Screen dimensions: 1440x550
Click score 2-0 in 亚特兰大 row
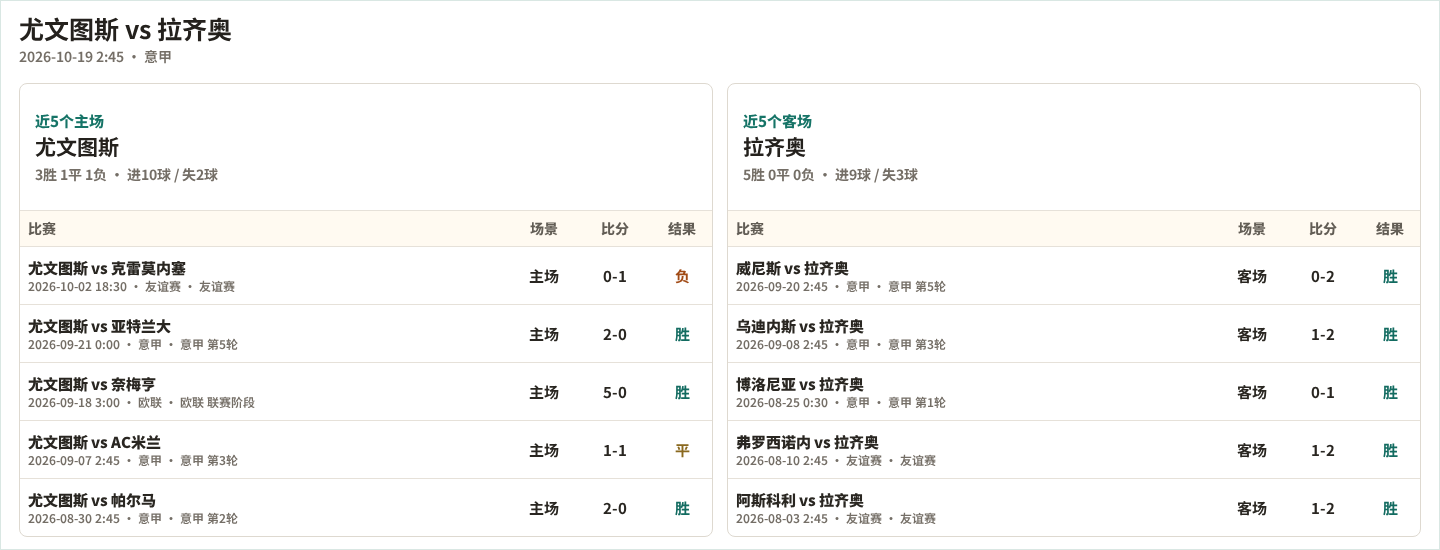click(615, 335)
